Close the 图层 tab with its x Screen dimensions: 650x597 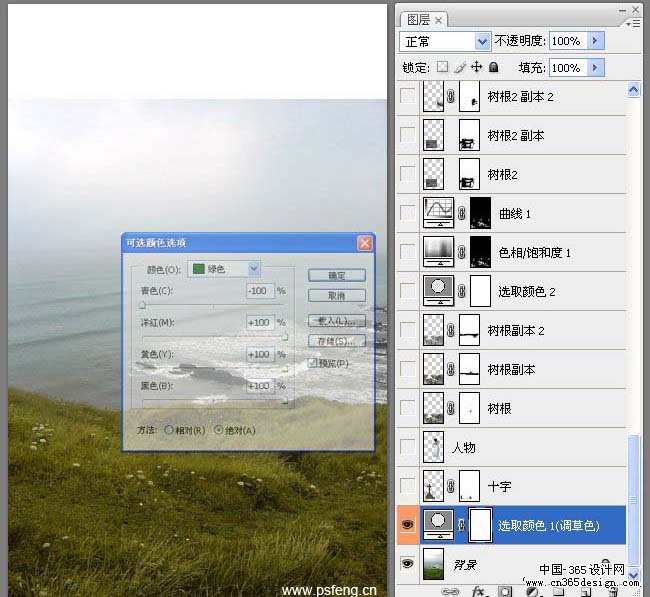click(x=439, y=20)
